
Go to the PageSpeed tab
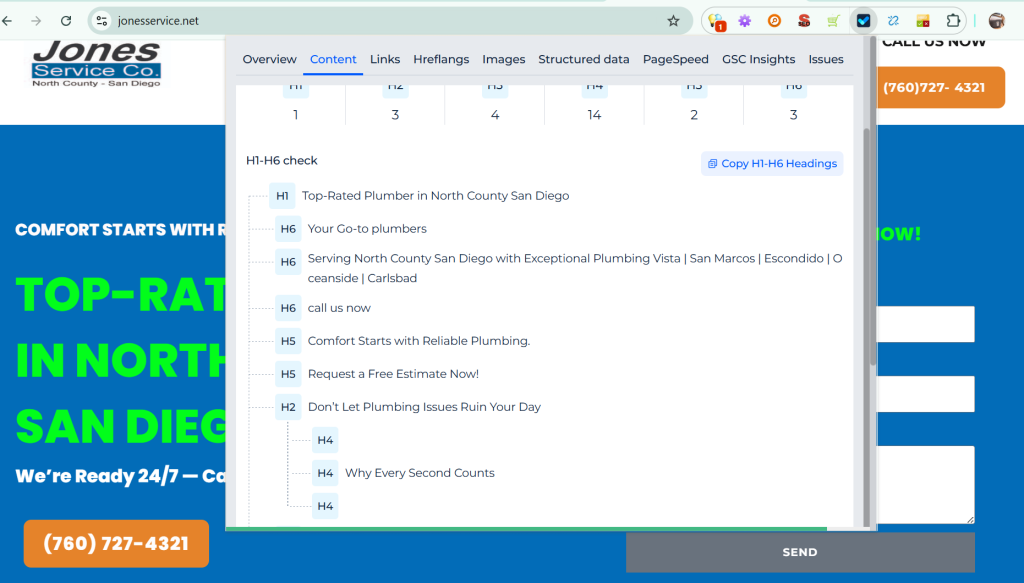point(676,59)
